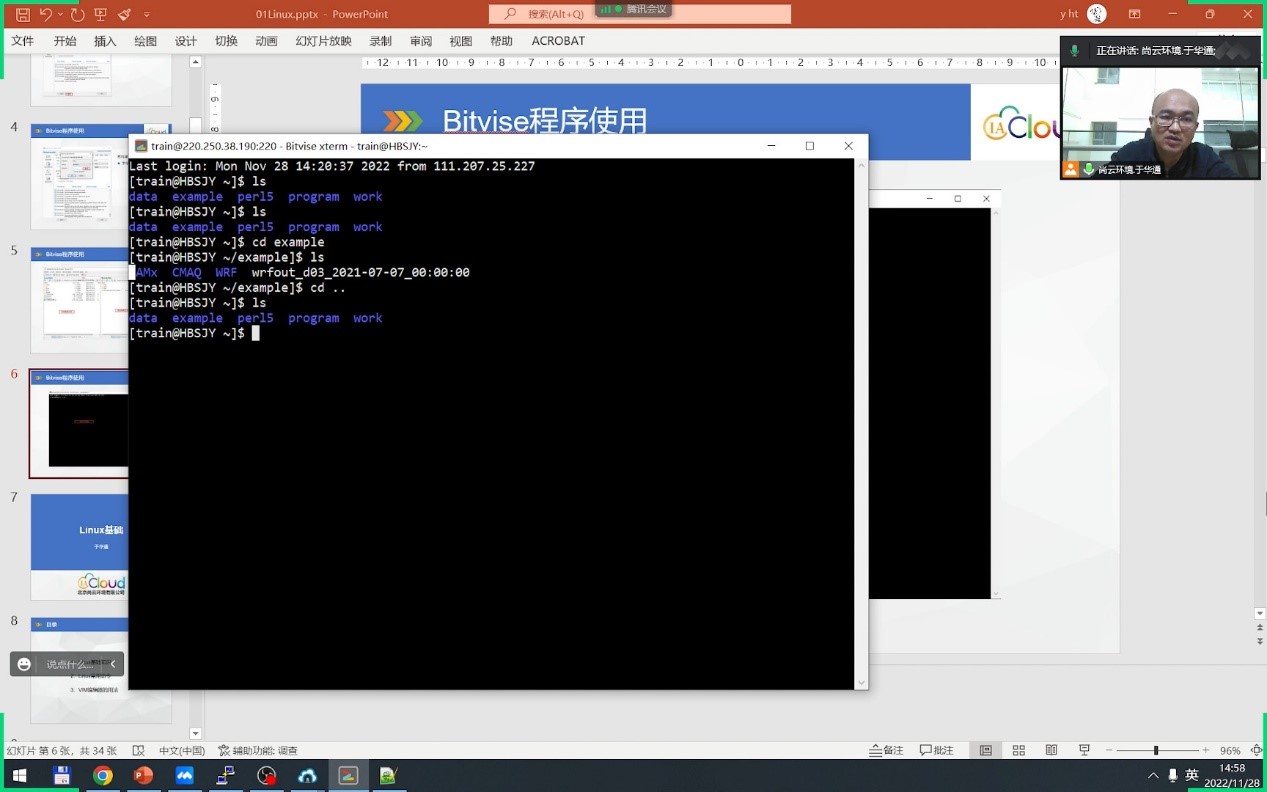Switch to the 视图 ribbon tab
1267x792 pixels.
[461, 41]
